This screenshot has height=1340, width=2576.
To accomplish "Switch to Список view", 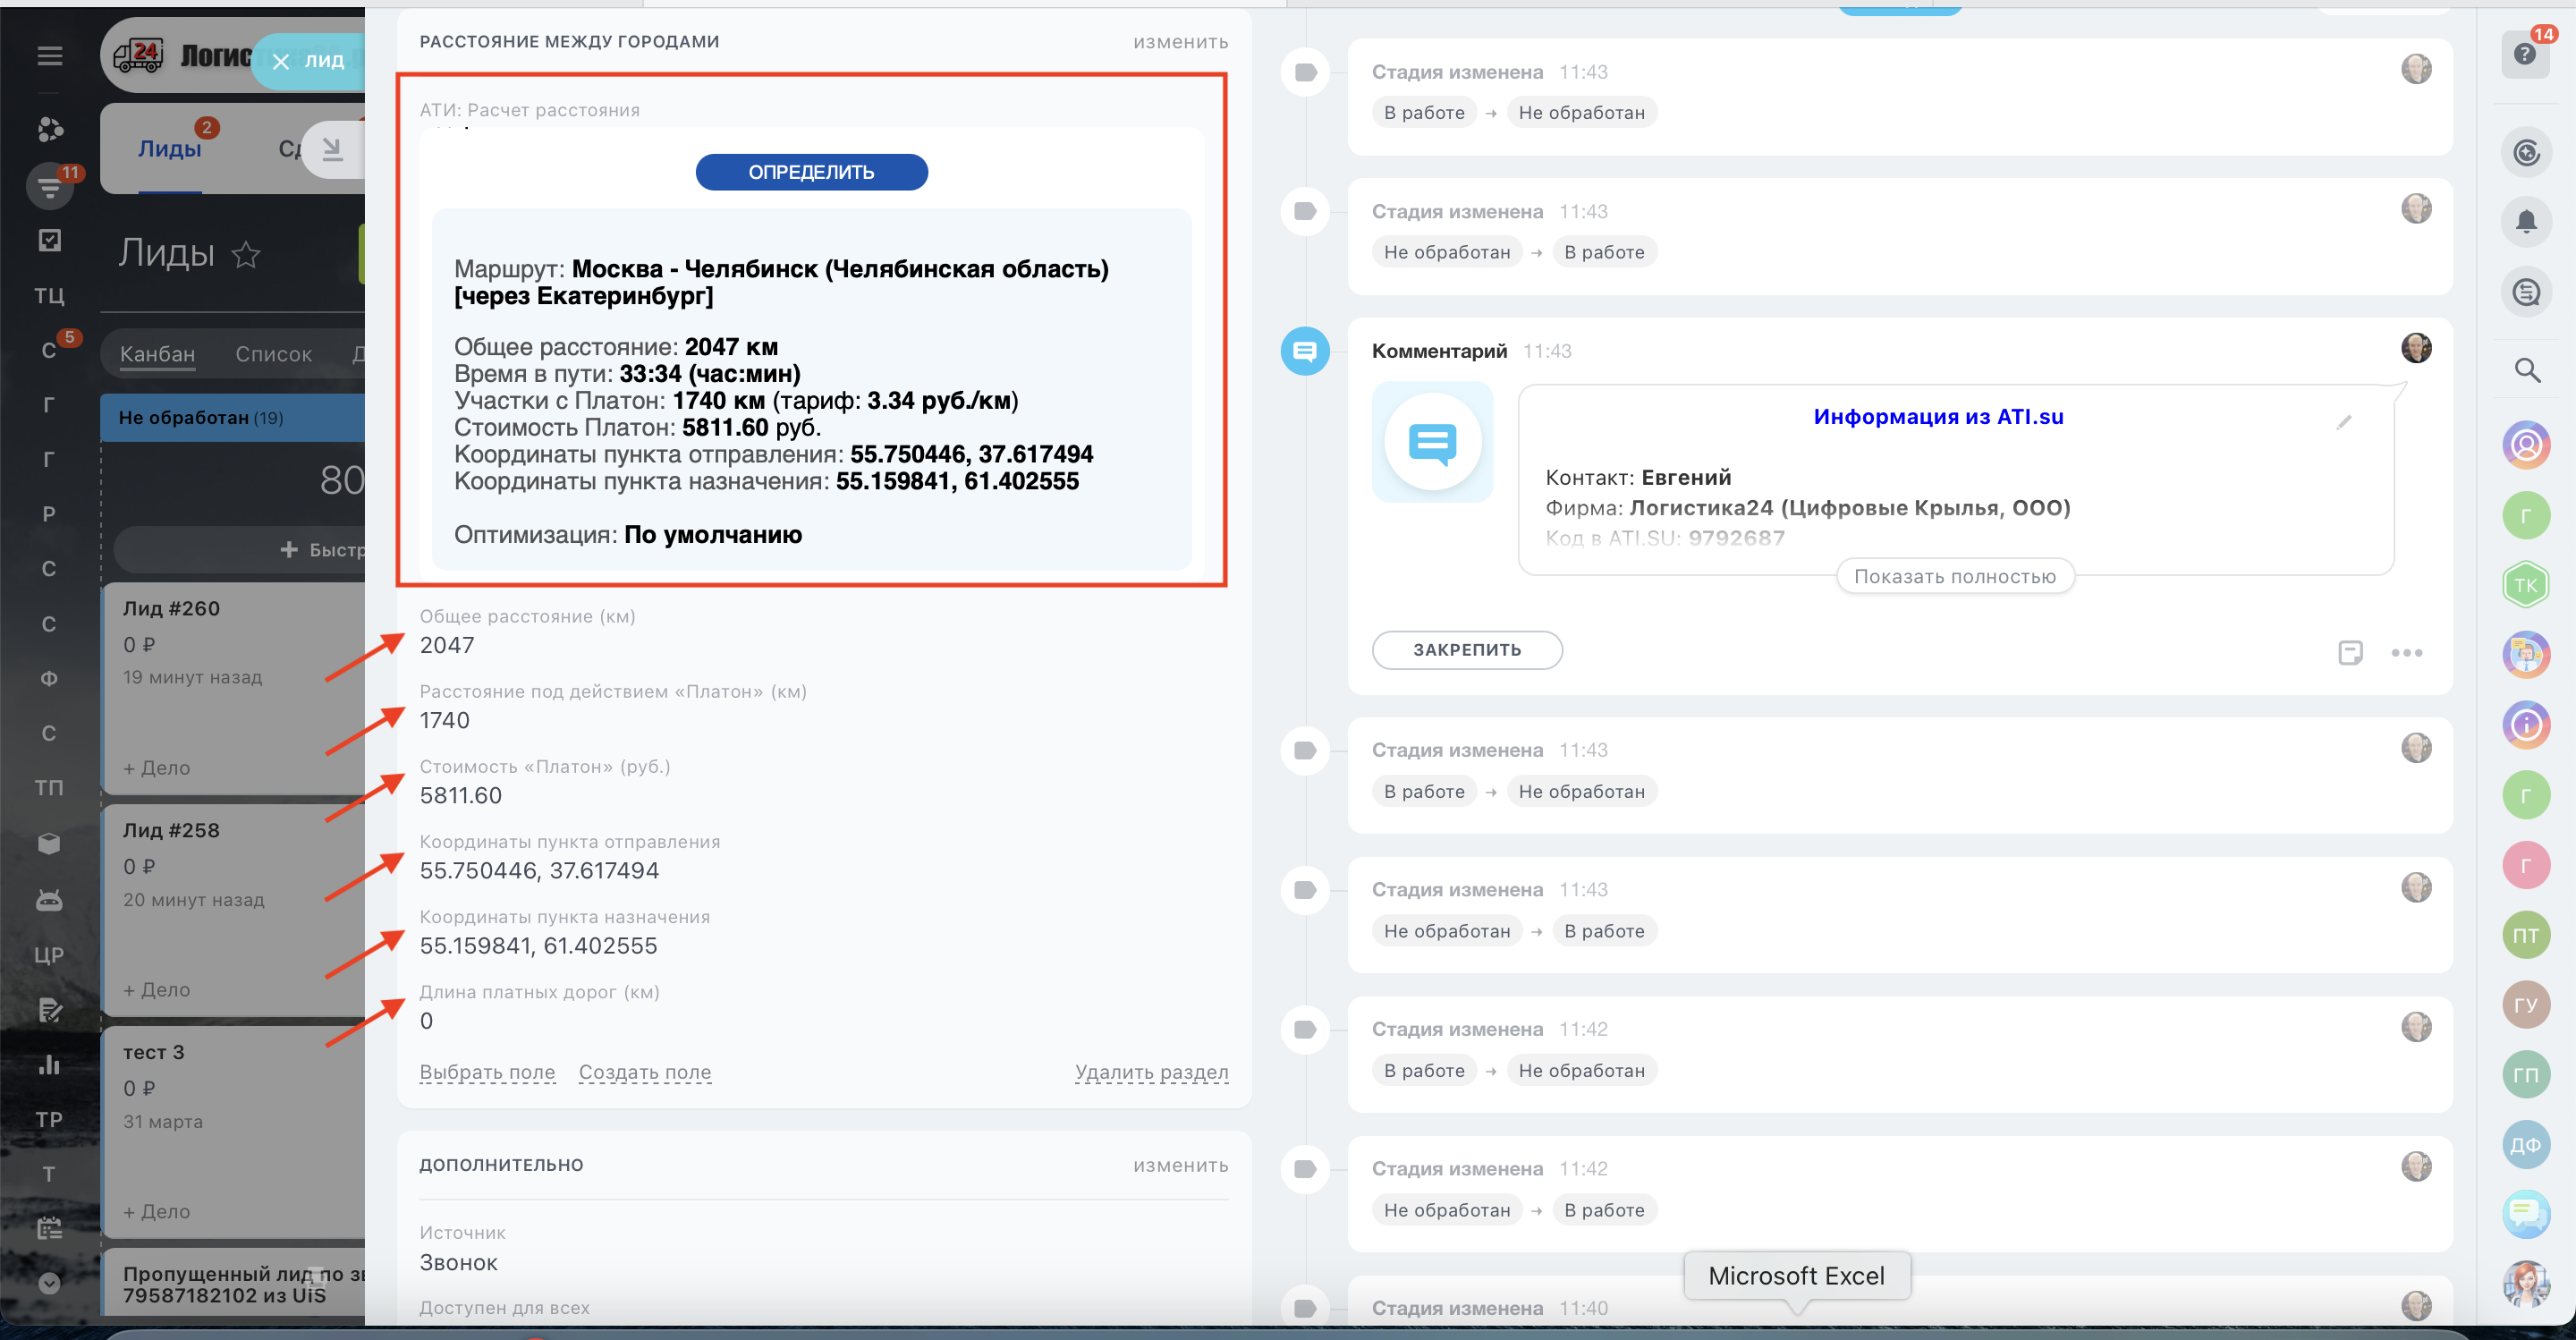I will 273,354.
